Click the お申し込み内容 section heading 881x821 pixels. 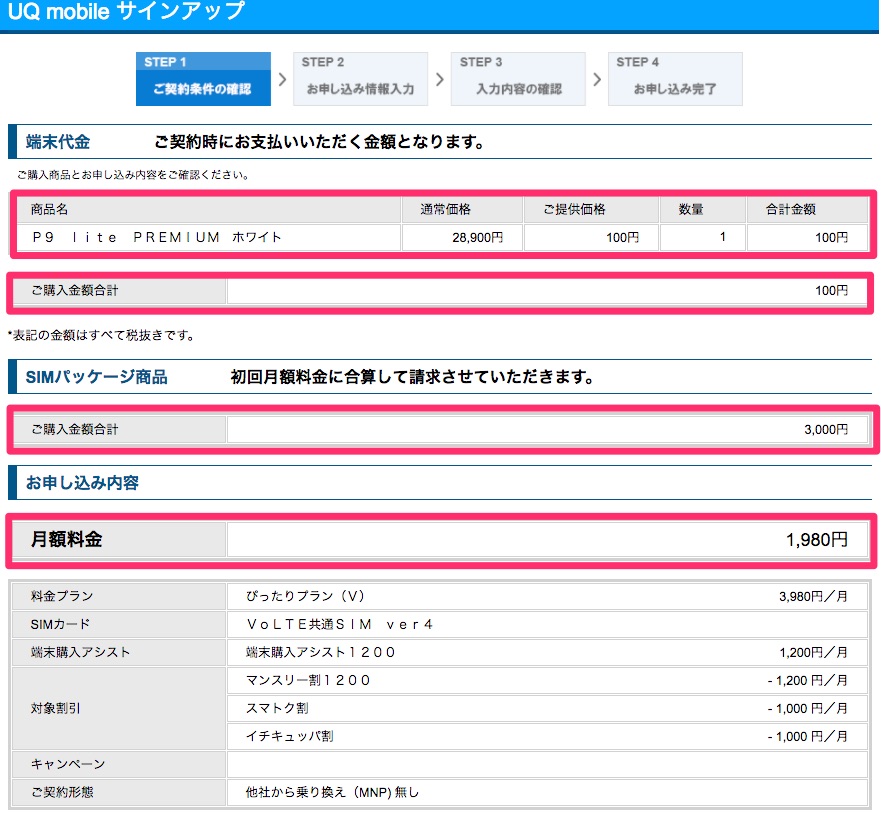point(82,482)
